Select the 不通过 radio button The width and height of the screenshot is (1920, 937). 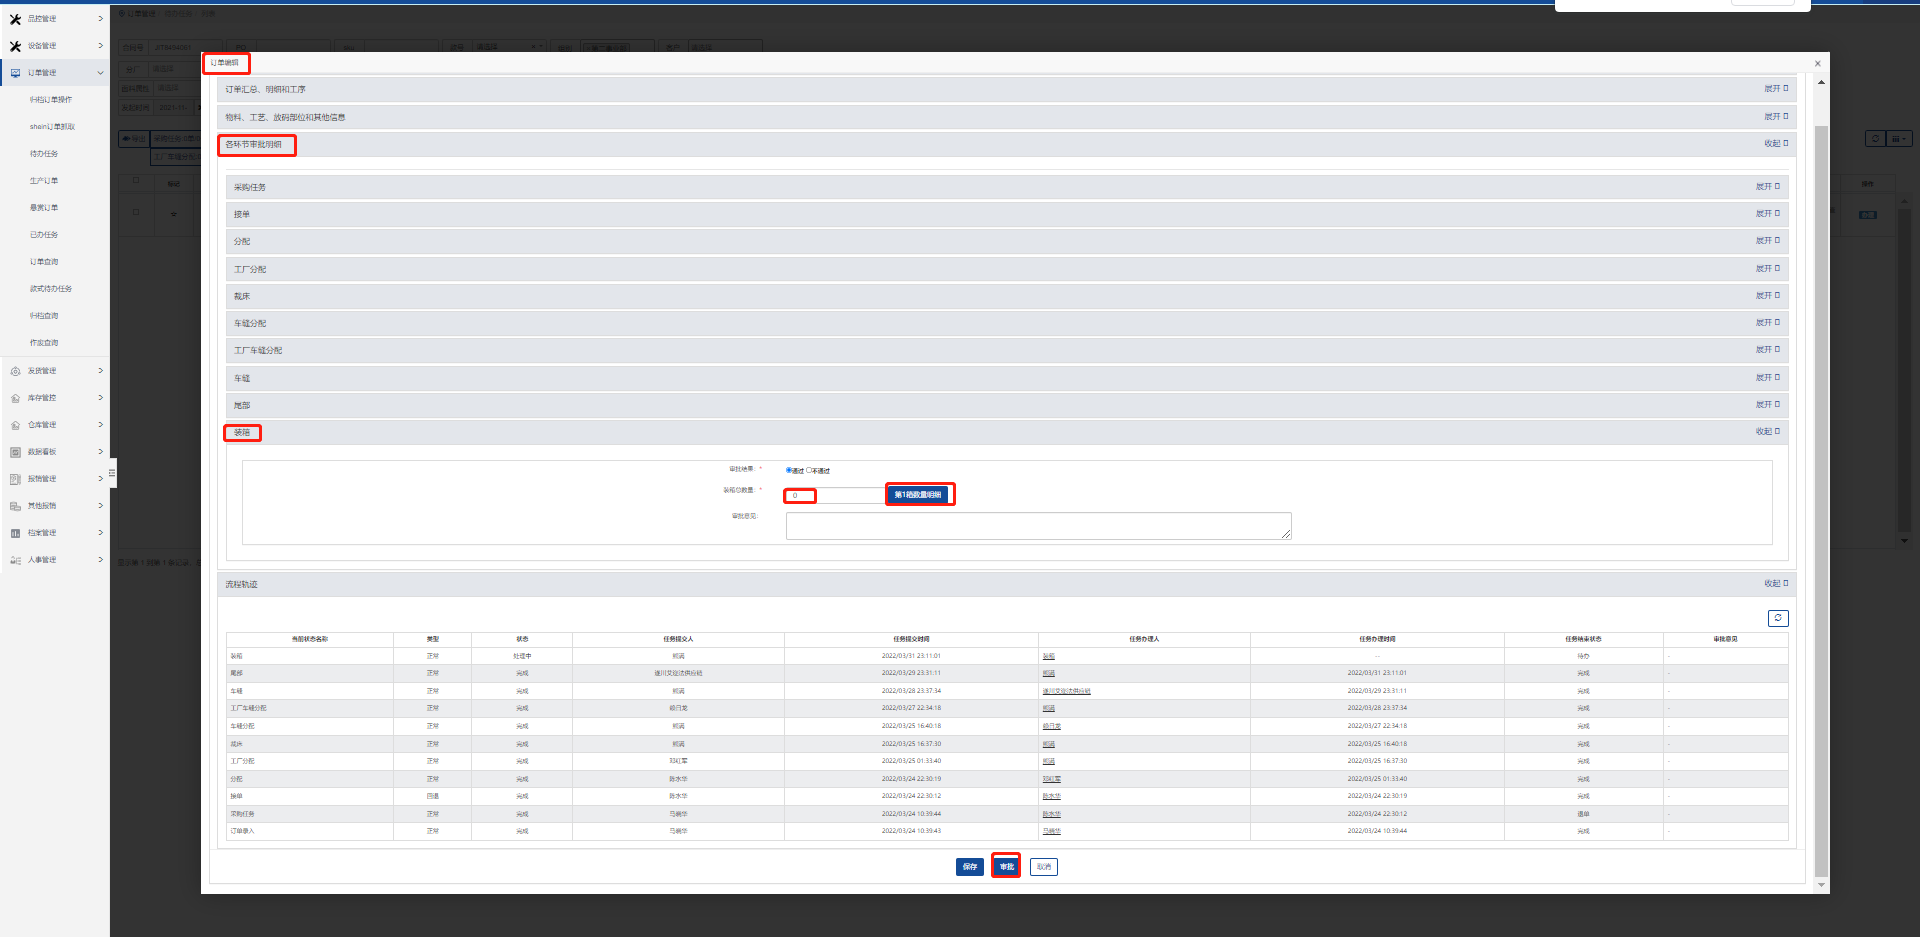coord(809,470)
